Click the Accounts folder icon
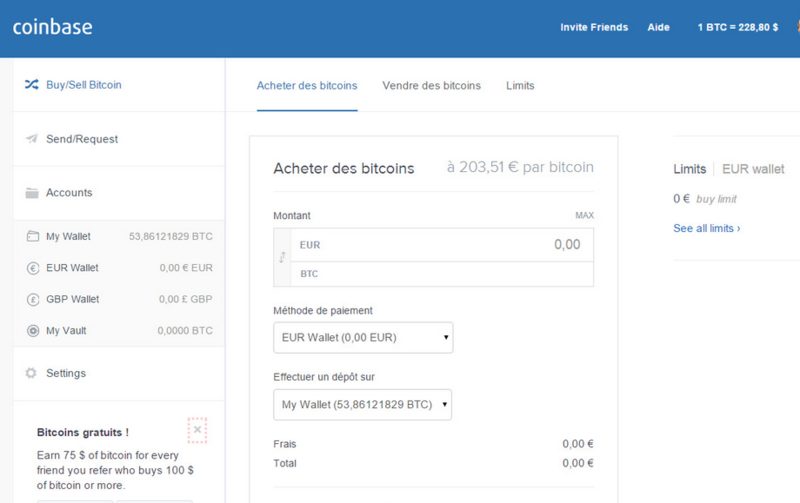Image resolution: width=800 pixels, height=503 pixels. (x=32, y=193)
